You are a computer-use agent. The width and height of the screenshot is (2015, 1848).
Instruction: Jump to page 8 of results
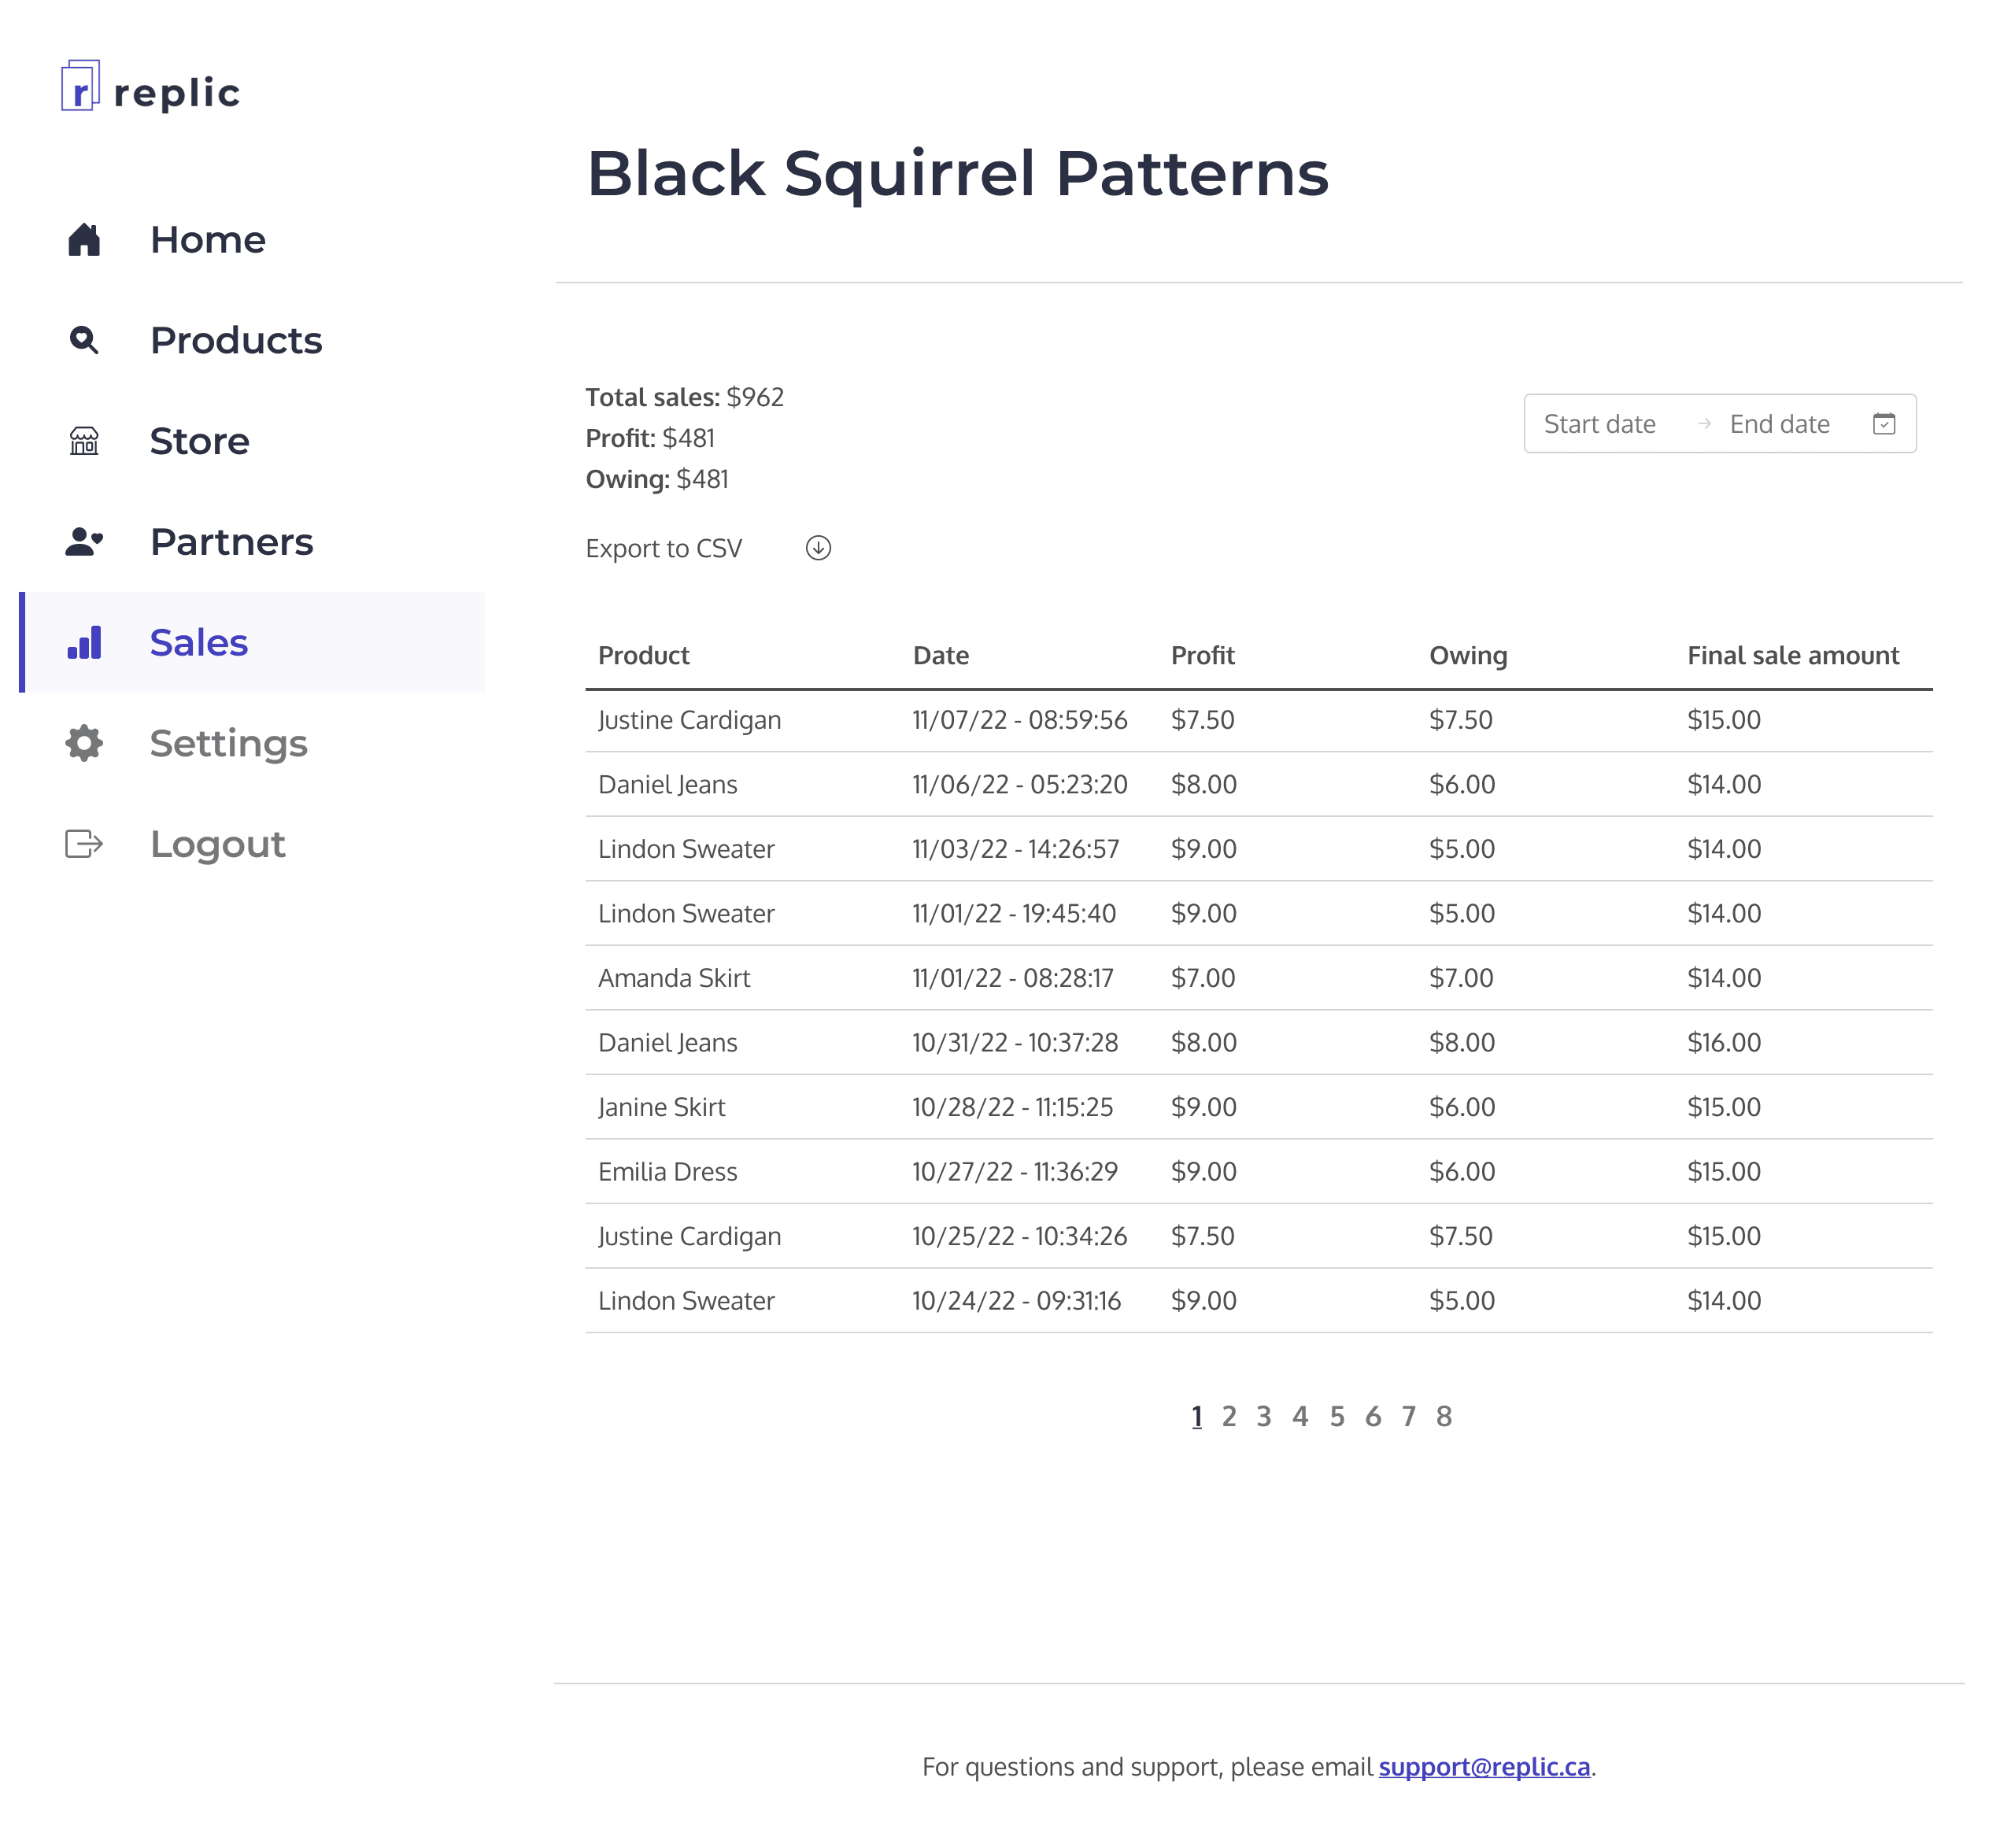(x=1443, y=1416)
